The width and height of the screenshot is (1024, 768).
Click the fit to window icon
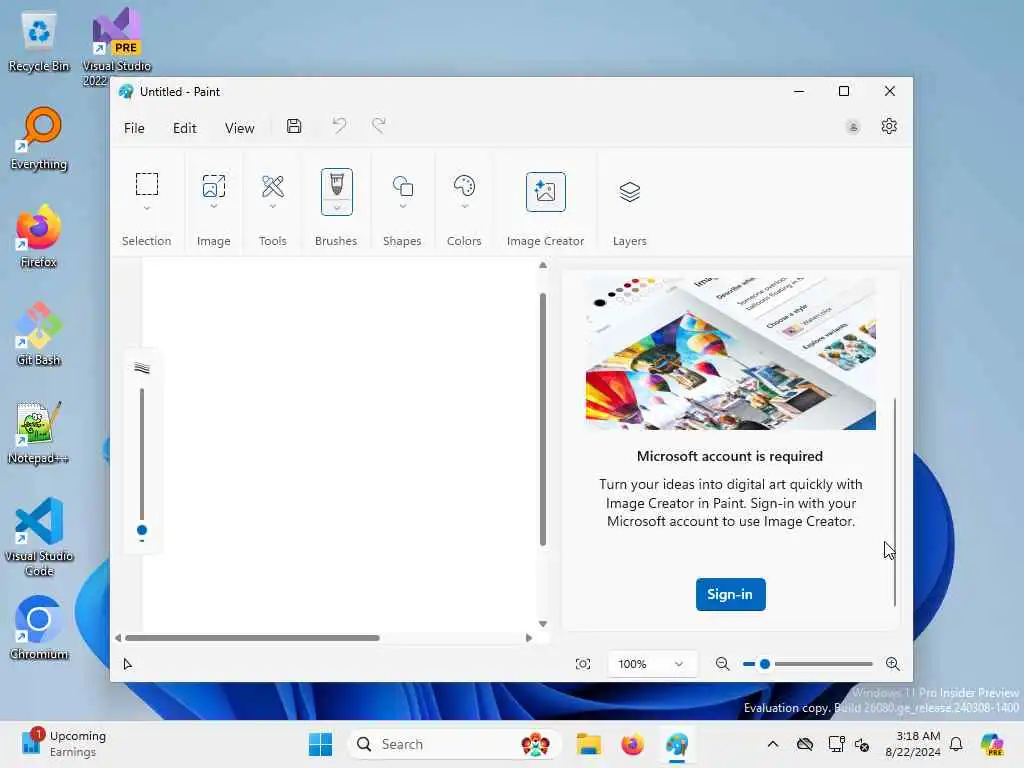[x=583, y=664]
